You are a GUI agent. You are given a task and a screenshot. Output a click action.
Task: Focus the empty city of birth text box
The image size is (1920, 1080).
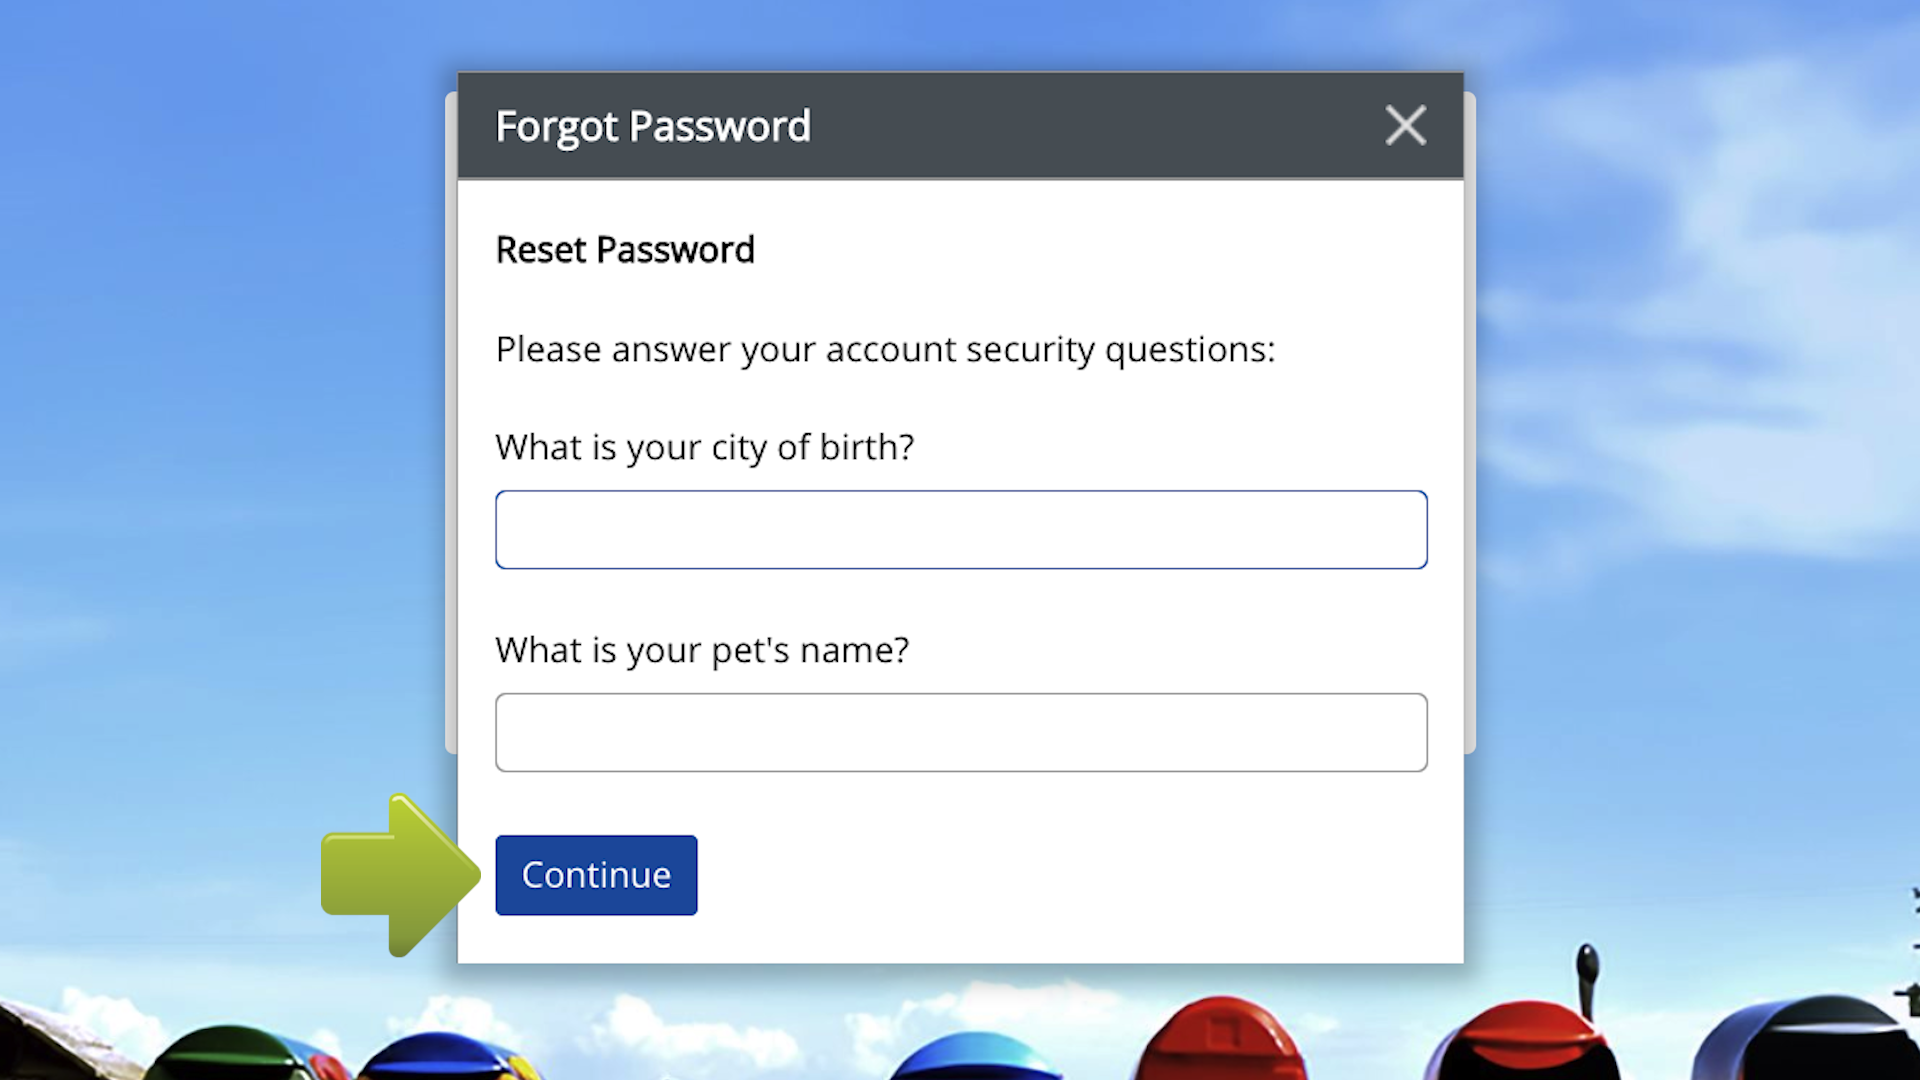960,529
